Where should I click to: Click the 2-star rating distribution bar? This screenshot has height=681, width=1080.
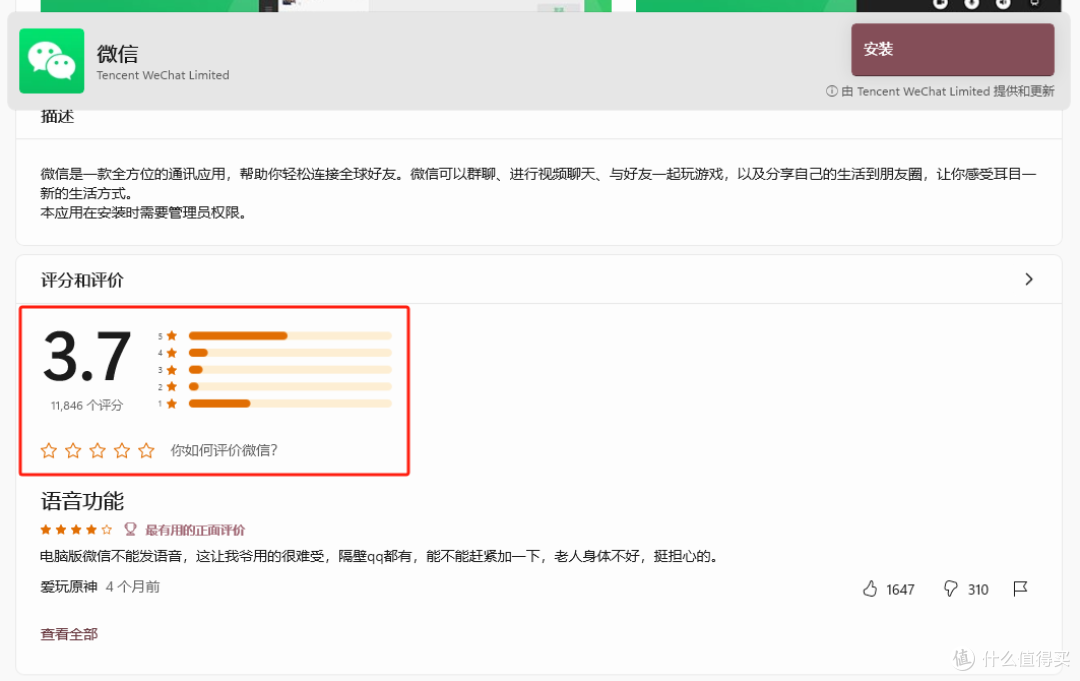290,386
